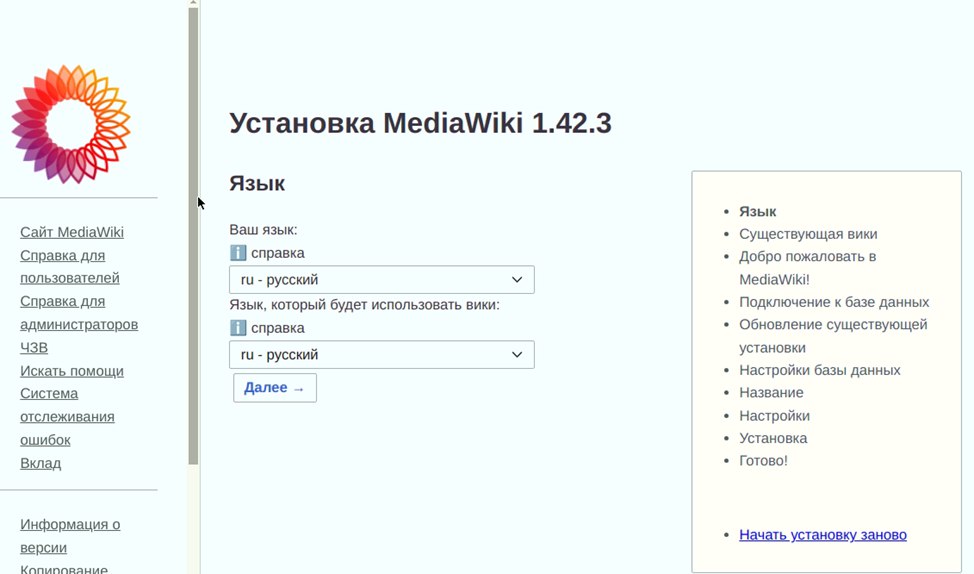Screen dimensions: 974x574
Task: Open 'Система отслеживания ошибок' link
Action: point(67,416)
